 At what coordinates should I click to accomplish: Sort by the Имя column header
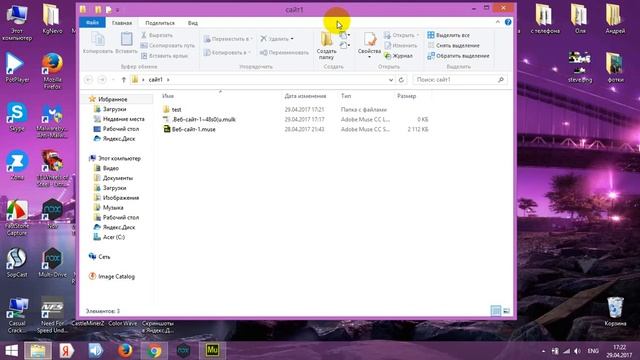[168, 96]
